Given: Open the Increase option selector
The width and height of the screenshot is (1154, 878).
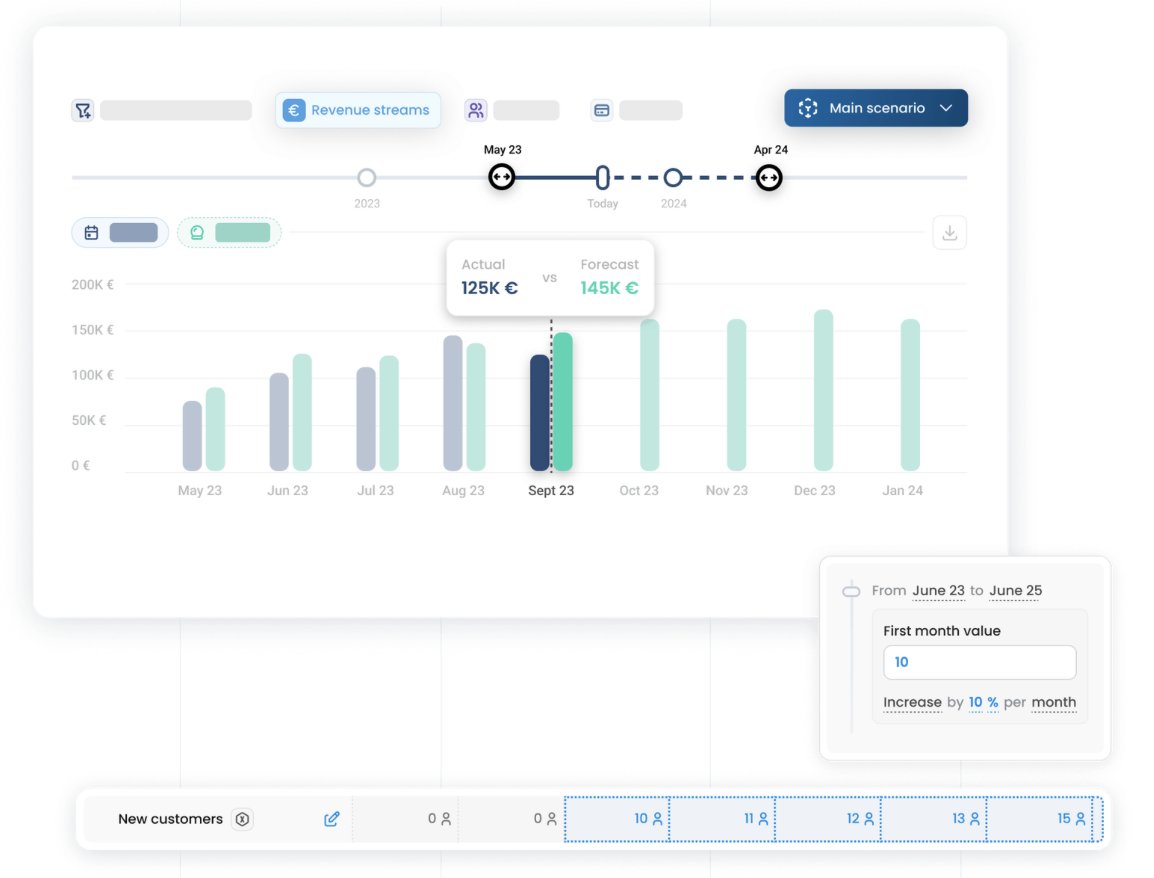Looking at the screenshot, I should pyautogui.click(x=913, y=702).
